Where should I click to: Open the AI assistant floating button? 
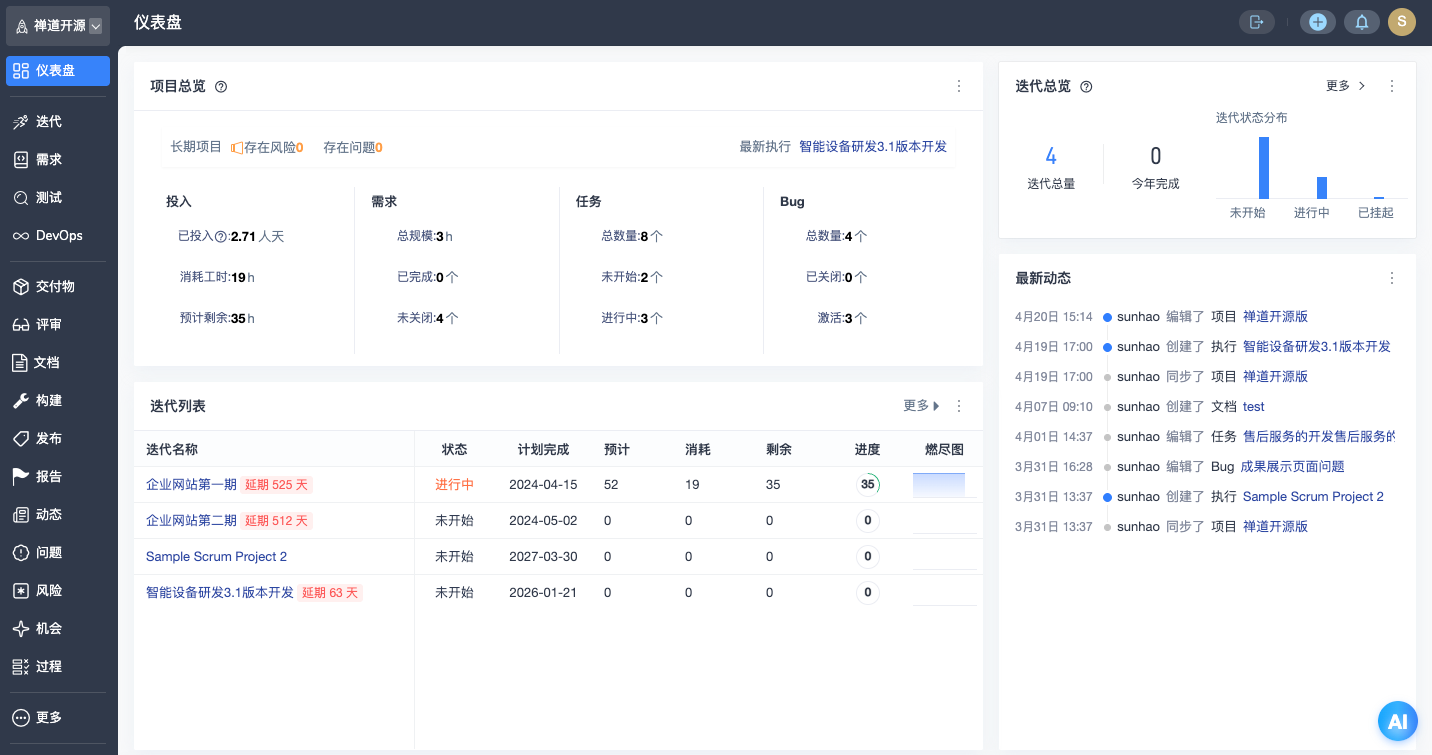coord(1397,721)
